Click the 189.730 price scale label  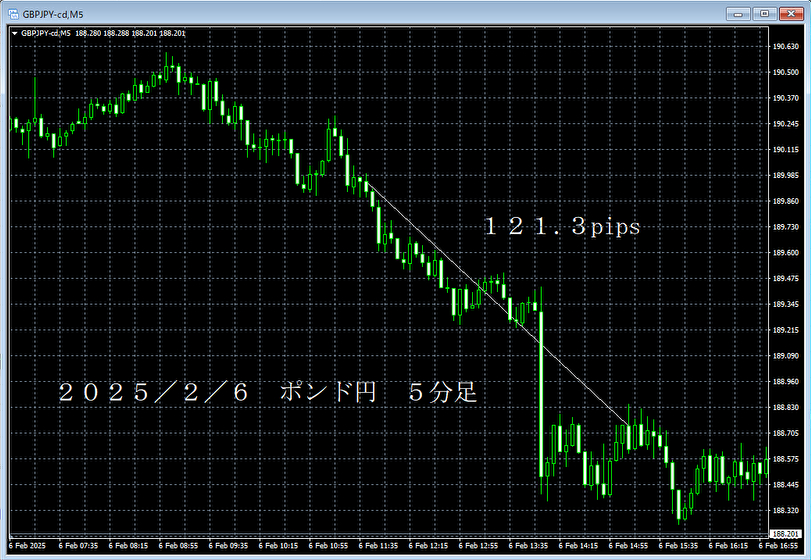pos(785,227)
